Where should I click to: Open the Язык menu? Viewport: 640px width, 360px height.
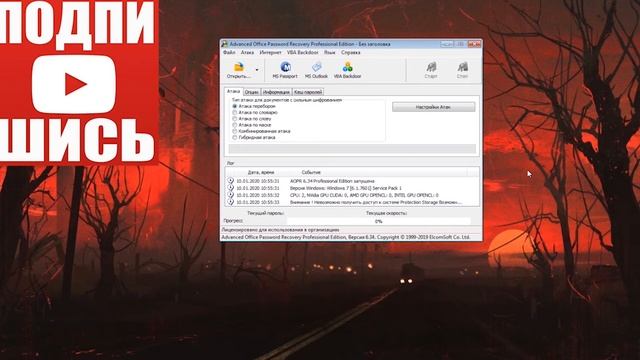tap(329, 53)
